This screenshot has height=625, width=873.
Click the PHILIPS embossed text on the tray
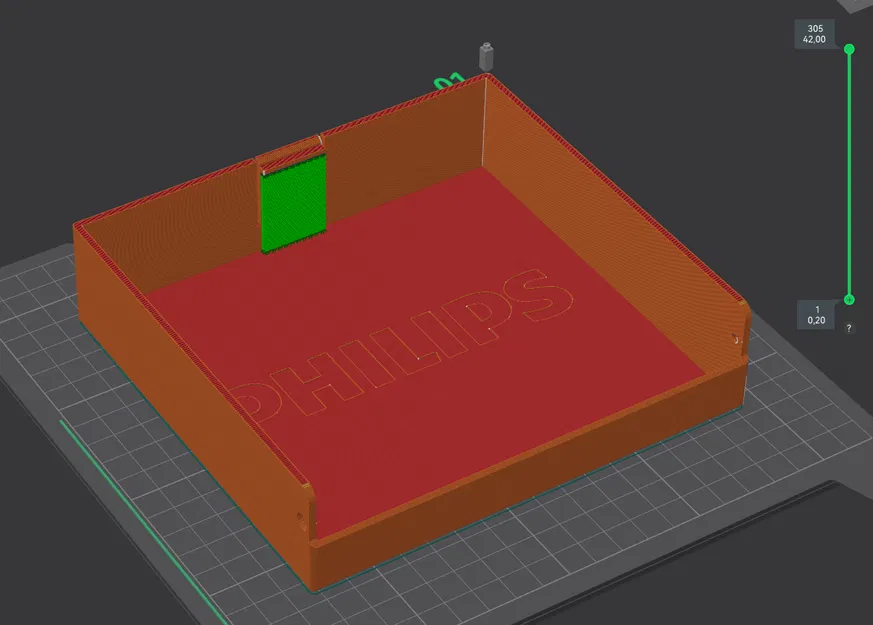pyautogui.click(x=402, y=346)
